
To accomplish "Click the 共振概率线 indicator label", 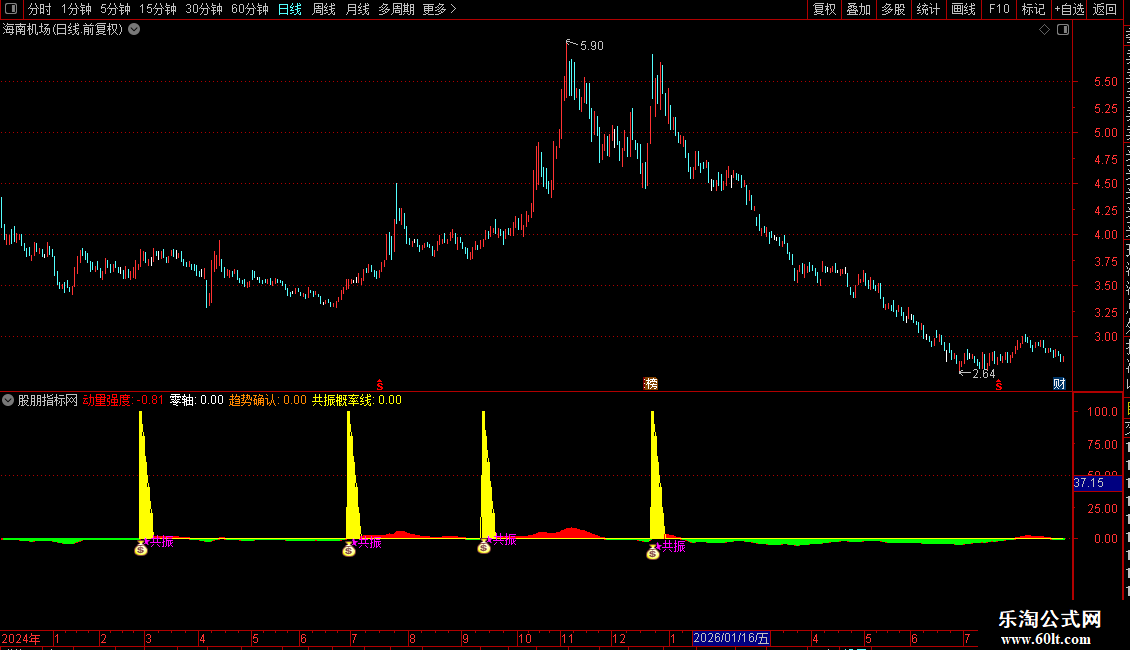I will 357,400.
